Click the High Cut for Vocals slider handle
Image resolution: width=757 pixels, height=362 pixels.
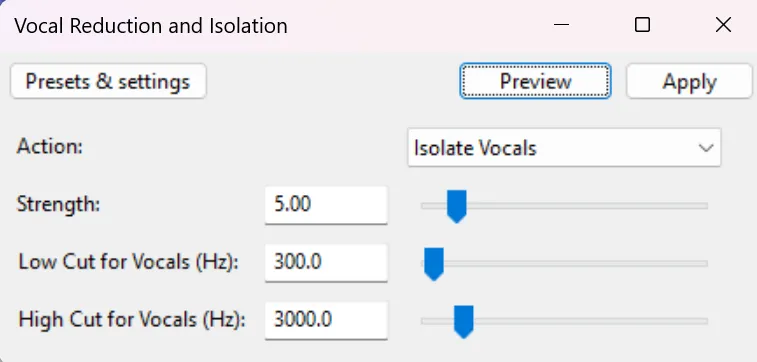click(463, 321)
